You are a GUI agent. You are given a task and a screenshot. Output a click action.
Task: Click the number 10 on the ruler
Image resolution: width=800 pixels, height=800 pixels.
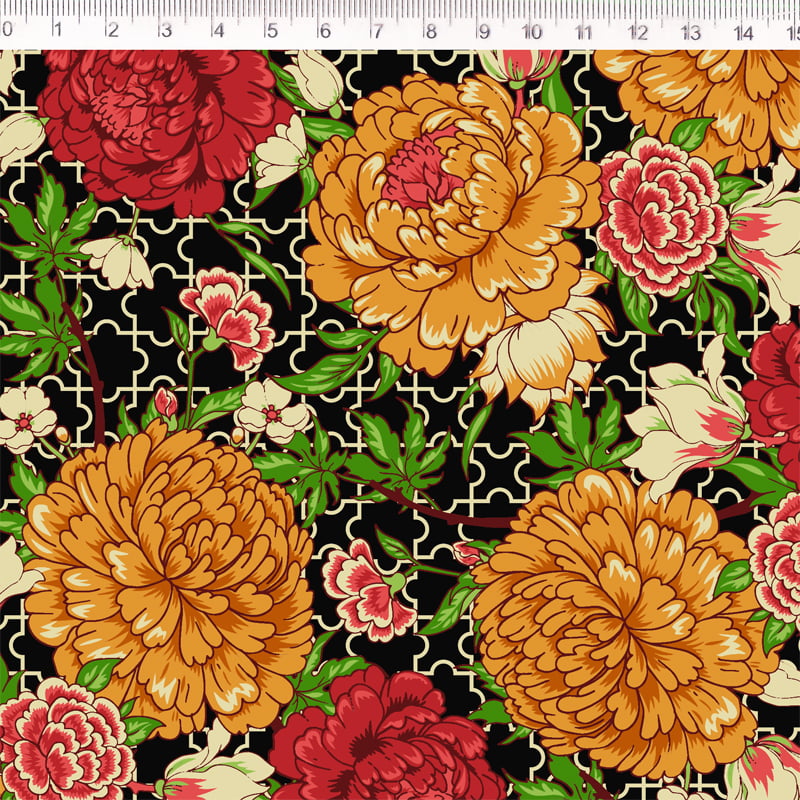(532, 30)
